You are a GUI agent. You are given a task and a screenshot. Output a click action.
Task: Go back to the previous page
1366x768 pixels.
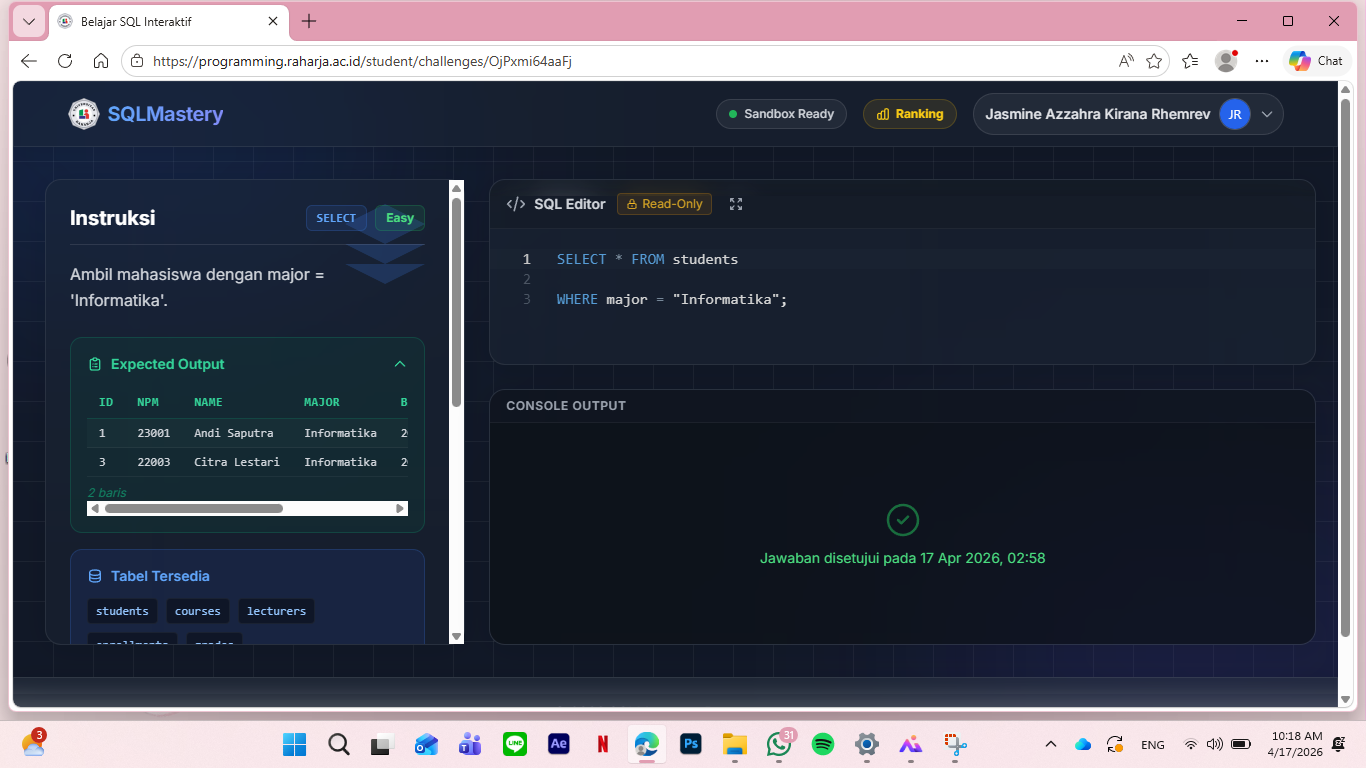point(29,61)
